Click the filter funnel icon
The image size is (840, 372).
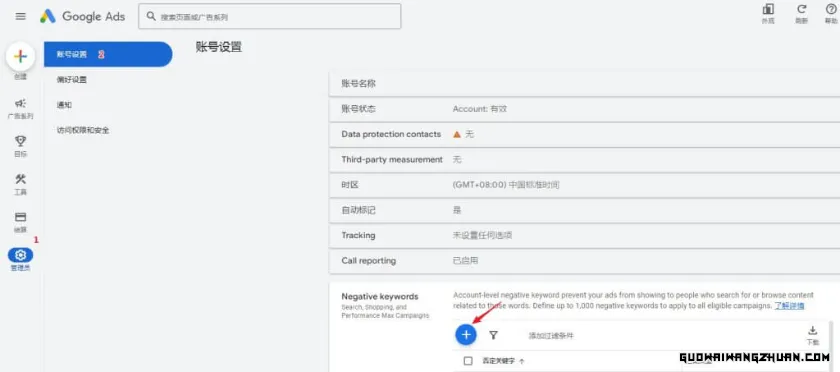493,335
